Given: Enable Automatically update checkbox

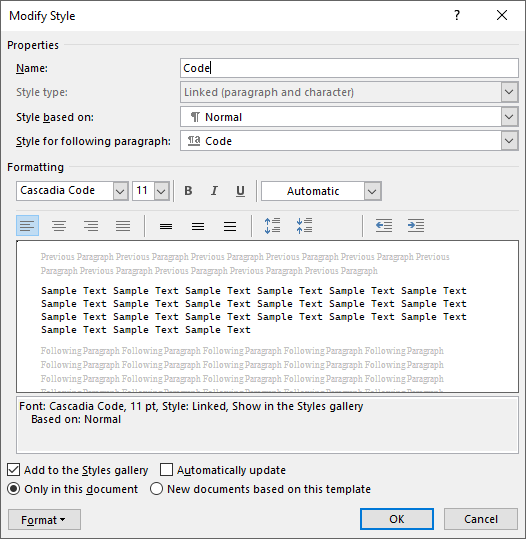Looking at the screenshot, I should click(166, 470).
